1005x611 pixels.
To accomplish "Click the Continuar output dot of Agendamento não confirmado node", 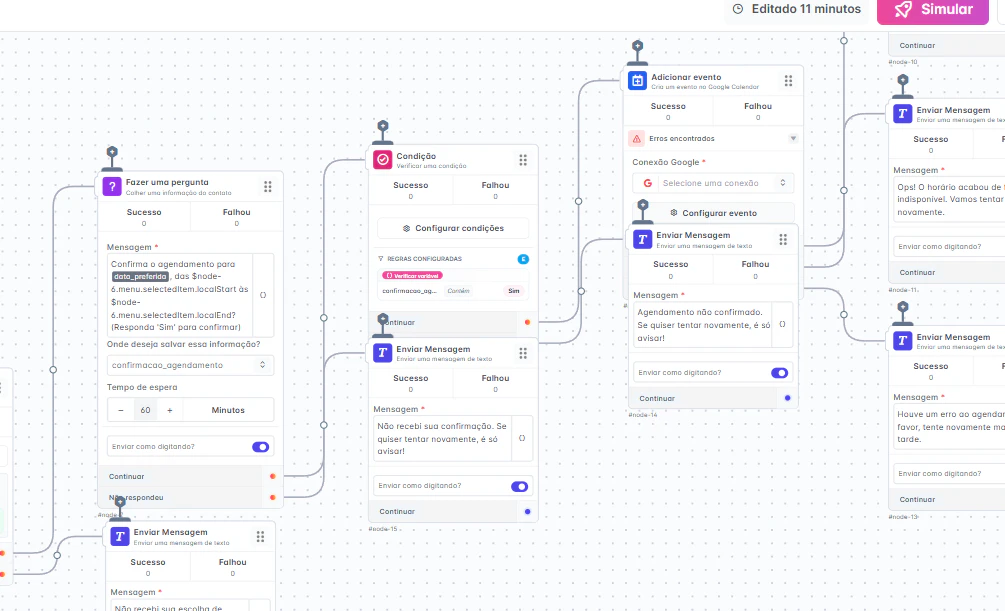I will pos(788,398).
